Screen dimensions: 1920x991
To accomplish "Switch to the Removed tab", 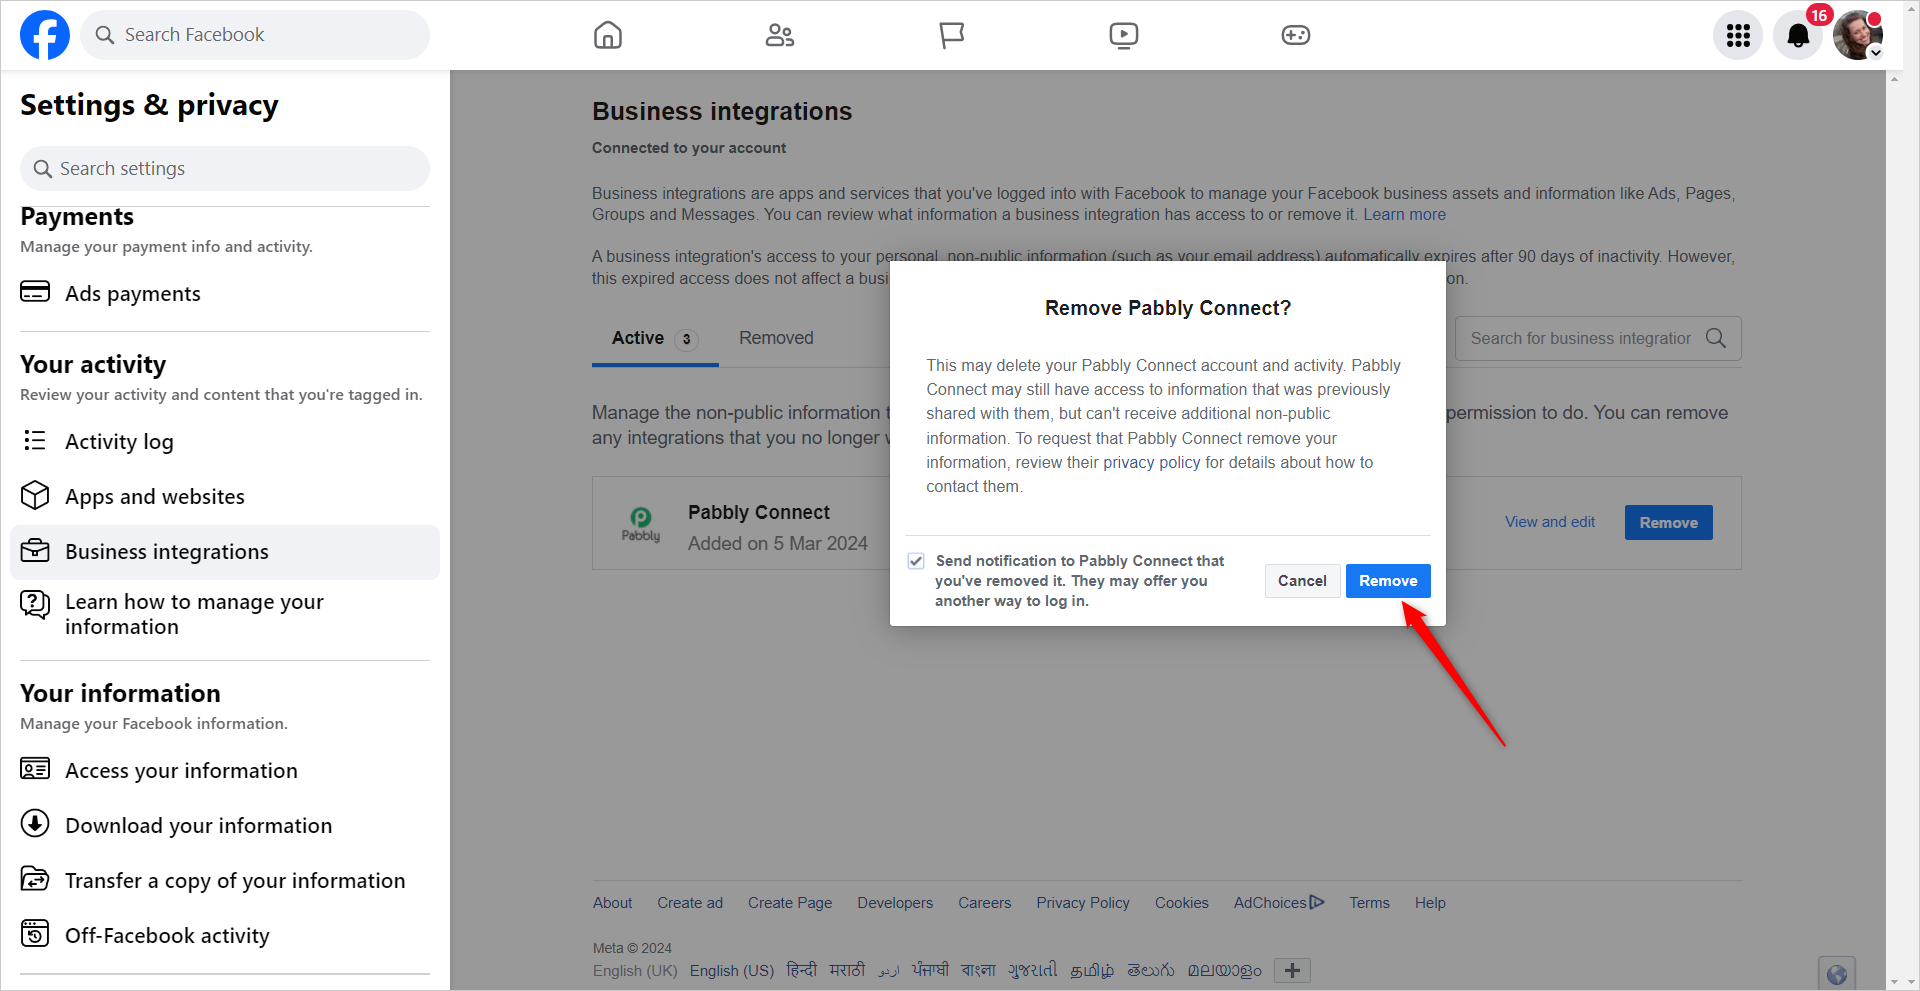I will pyautogui.click(x=776, y=338).
